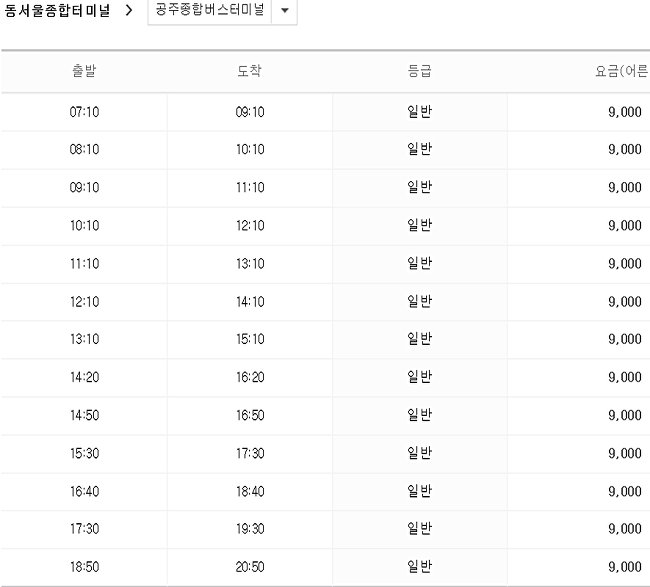
Task: Click the 9,000 fare in the 07:10 row
Action: coord(625,112)
